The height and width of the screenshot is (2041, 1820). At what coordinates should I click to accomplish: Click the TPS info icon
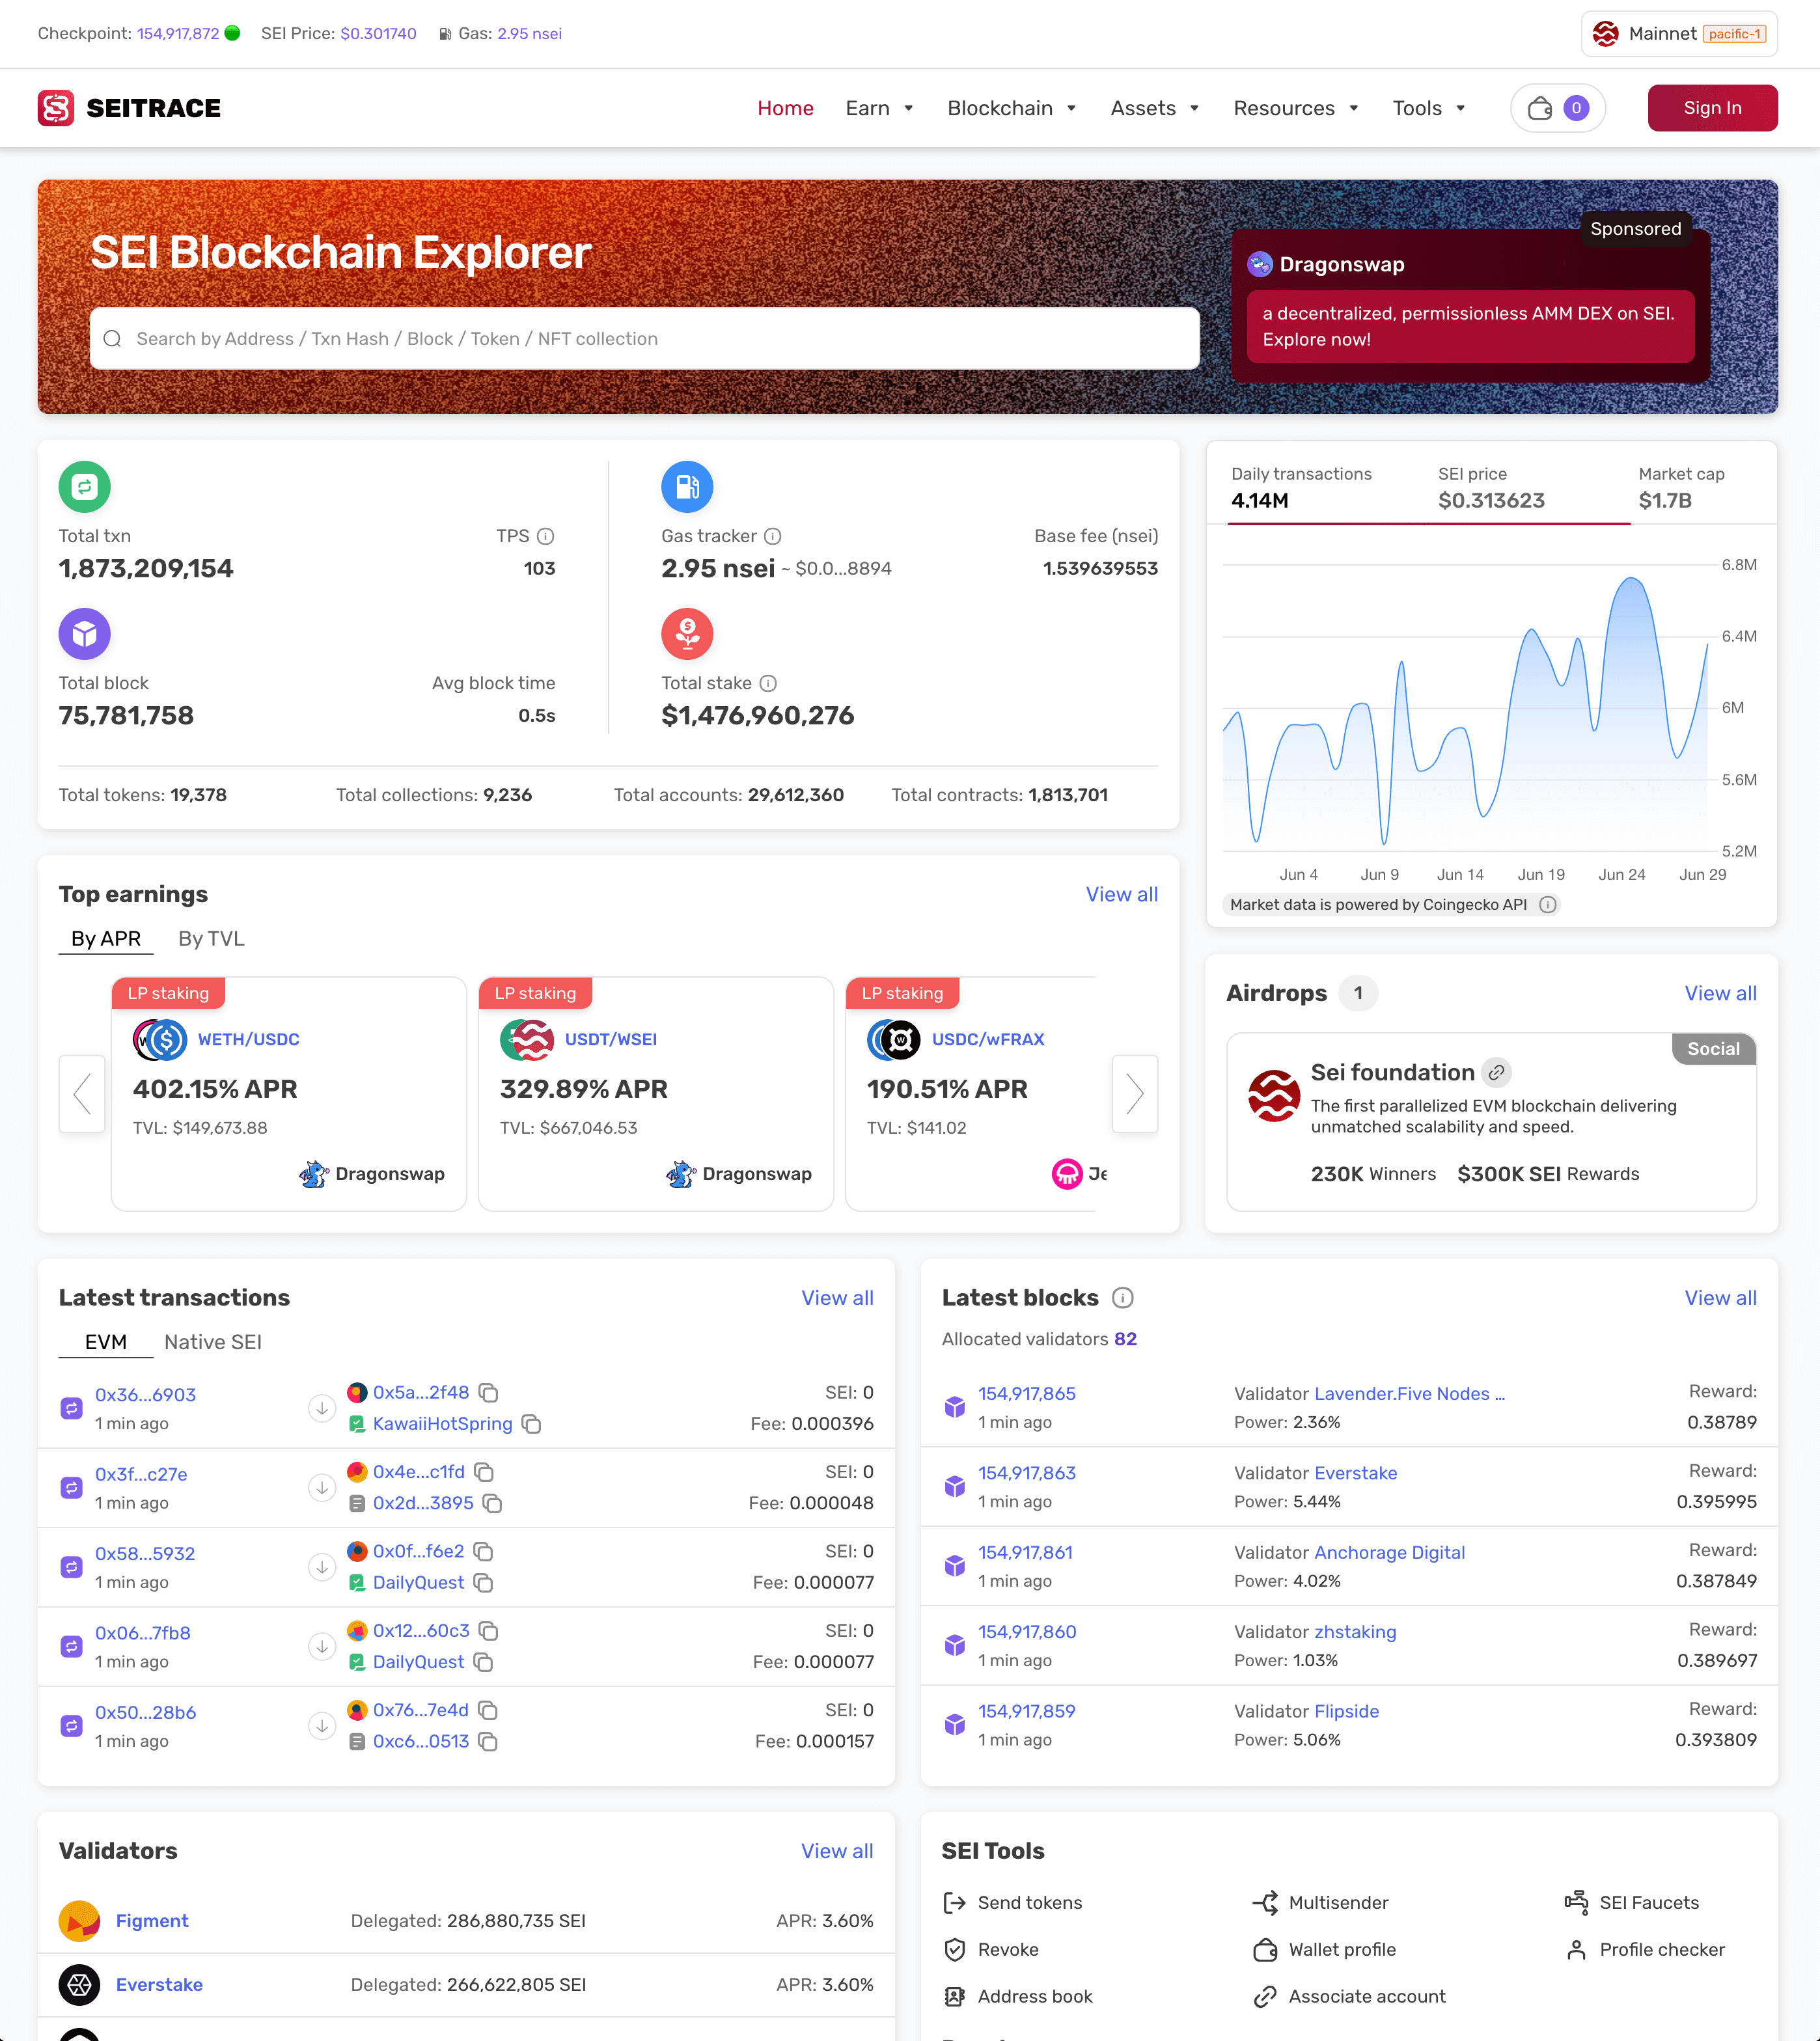pyautogui.click(x=545, y=536)
